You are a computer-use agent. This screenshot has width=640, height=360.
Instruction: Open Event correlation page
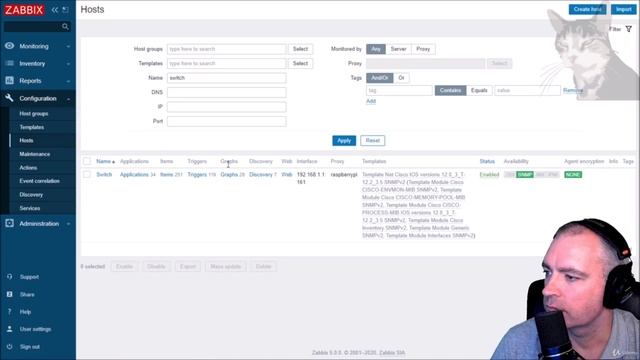click(39, 181)
